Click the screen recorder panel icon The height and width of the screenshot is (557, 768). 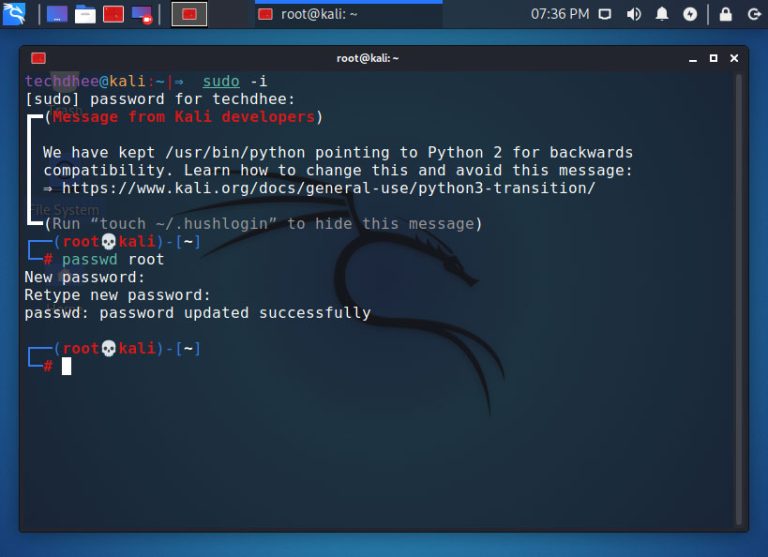[142, 15]
